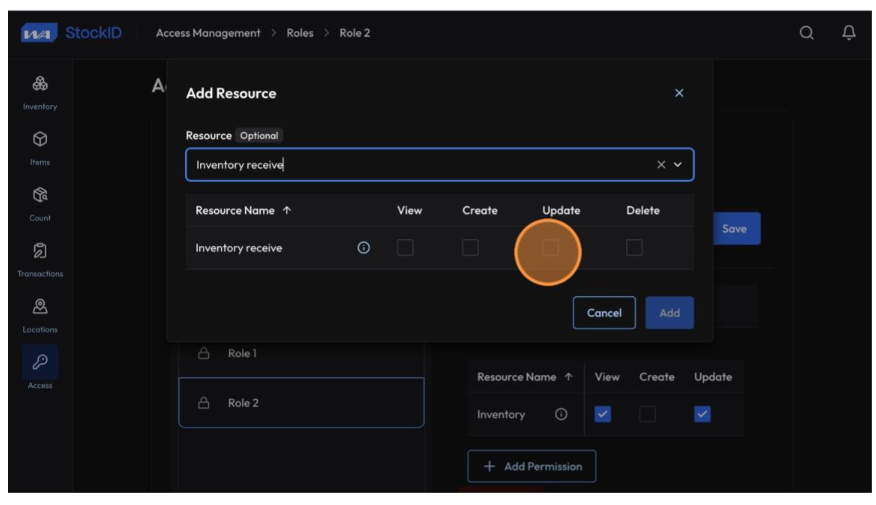Select Role 2 in roles list
This screenshot has height=505, width=876.
pyautogui.click(x=301, y=403)
